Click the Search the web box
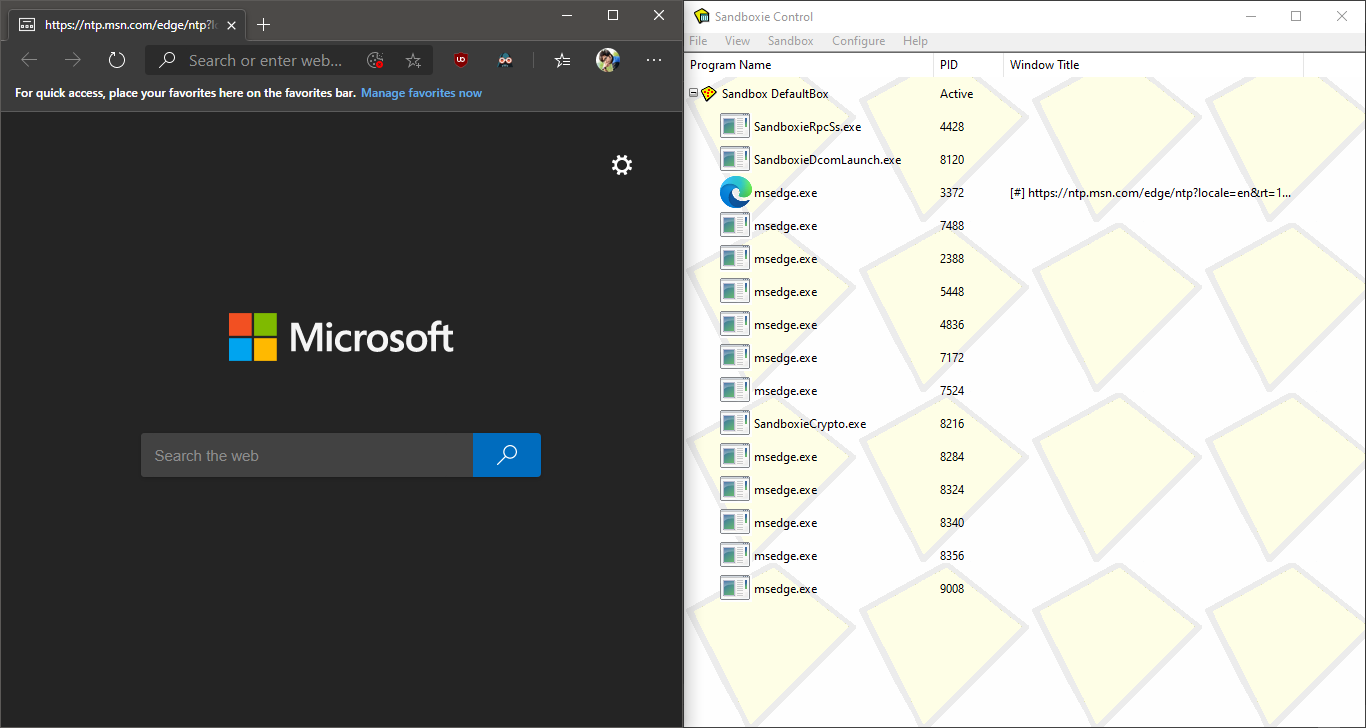The height and width of the screenshot is (728, 1366). pyautogui.click(x=307, y=455)
